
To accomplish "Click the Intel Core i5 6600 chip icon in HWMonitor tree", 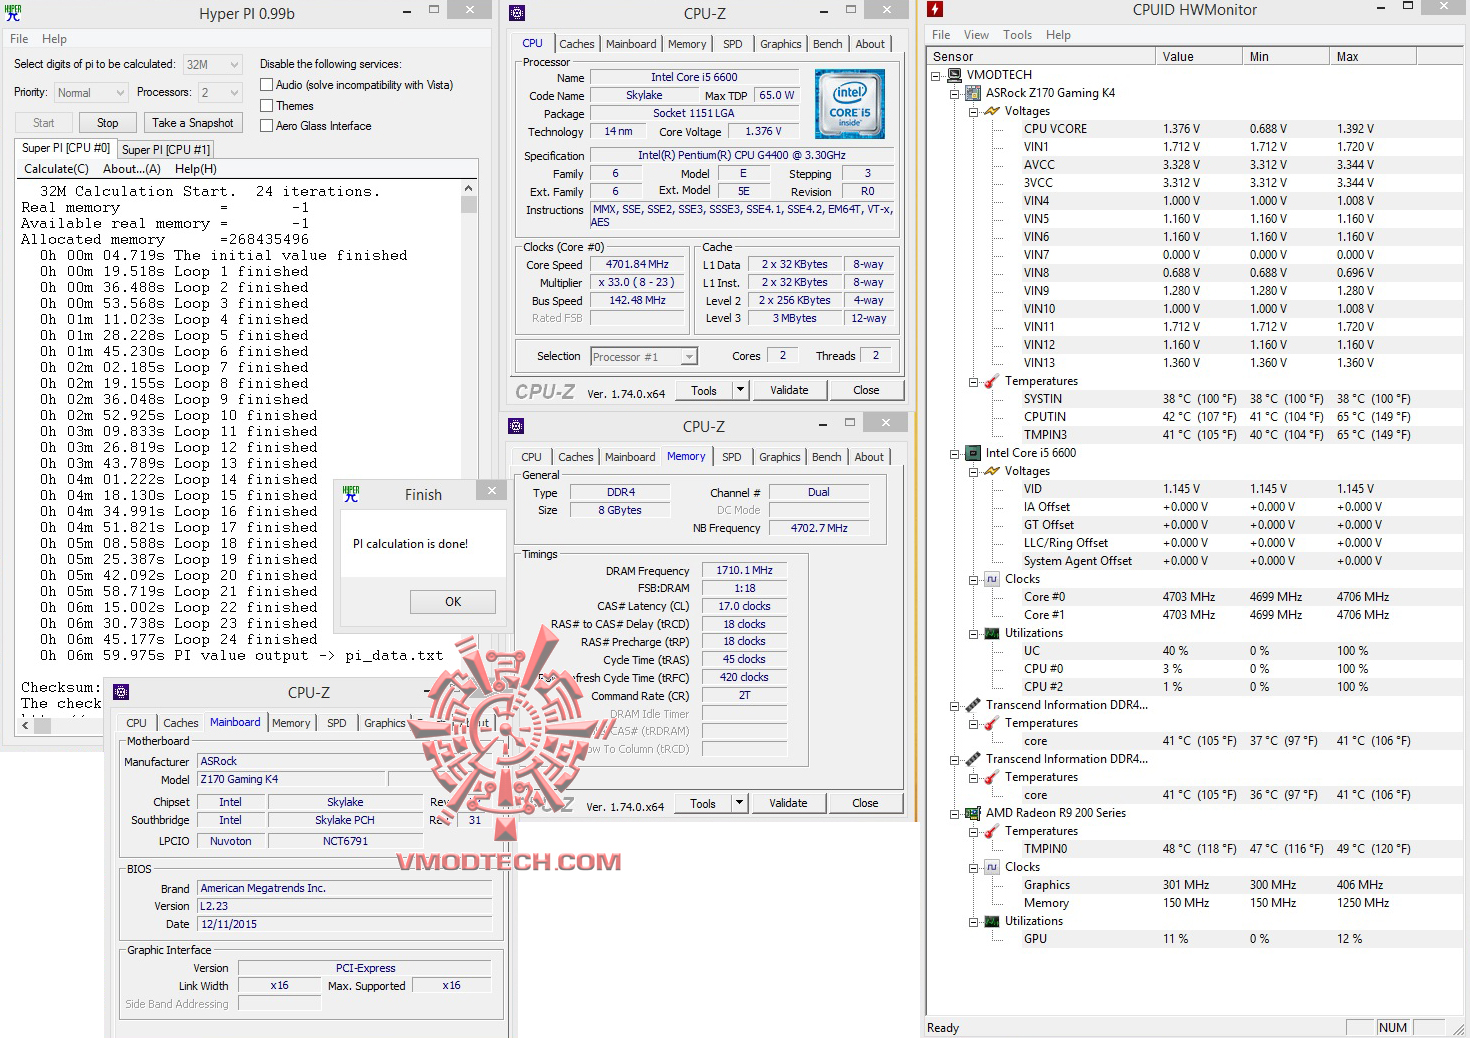I will click(973, 453).
